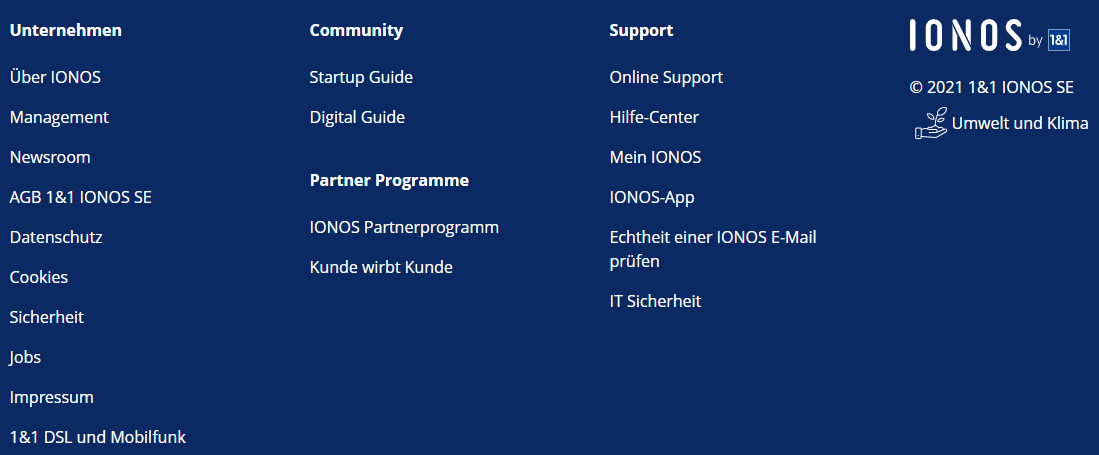Visit the Digital Guide link
The height and width of the screenshot is (455, 1099).
(357, 117)
